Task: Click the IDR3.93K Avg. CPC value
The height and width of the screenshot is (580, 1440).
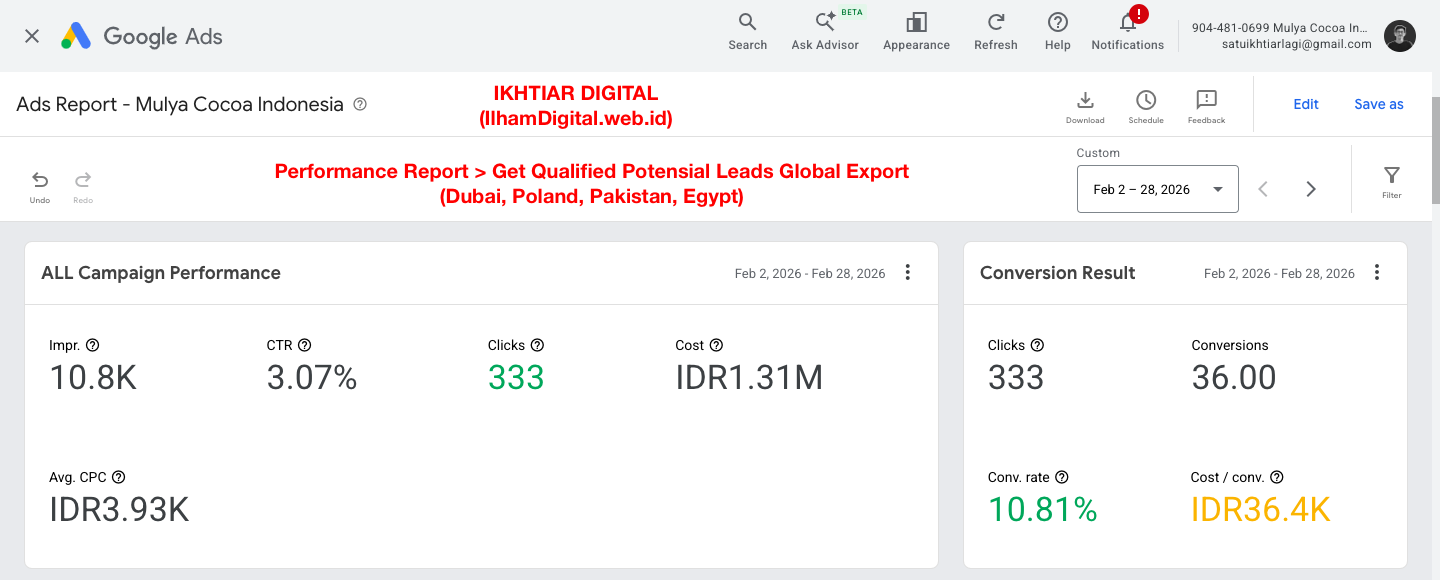Action: coord(119,510)
